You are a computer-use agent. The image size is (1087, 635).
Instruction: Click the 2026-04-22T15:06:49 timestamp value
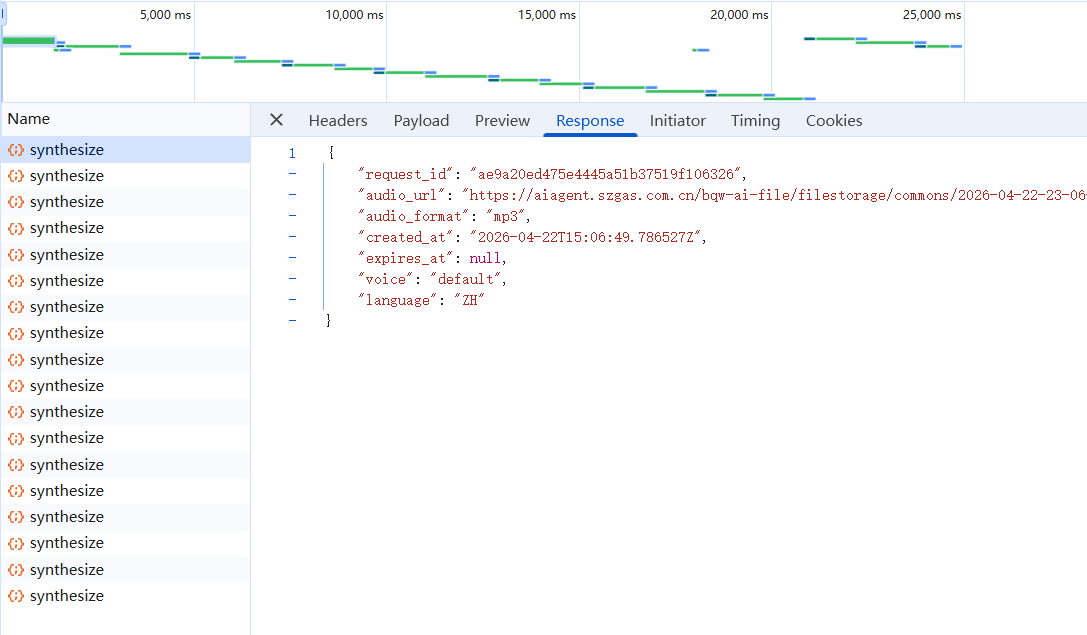point(585,237)
